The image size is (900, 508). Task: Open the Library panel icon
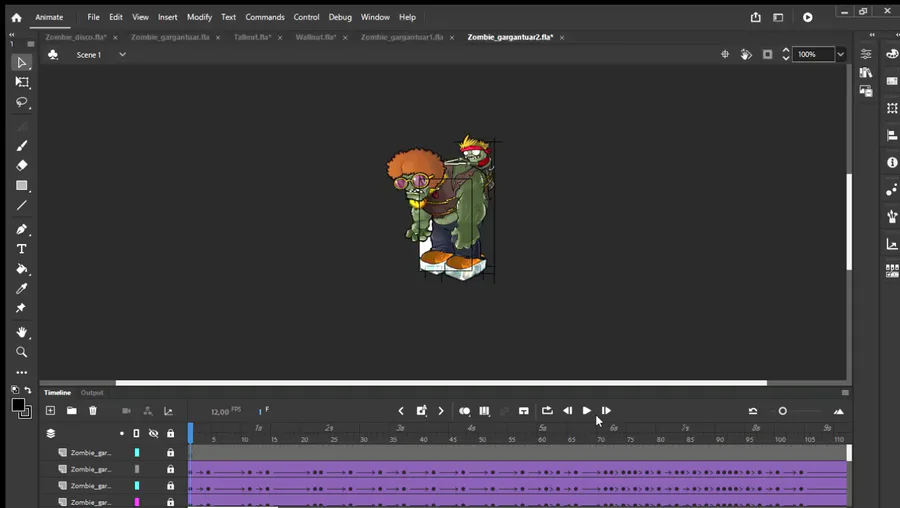(866, 72)
